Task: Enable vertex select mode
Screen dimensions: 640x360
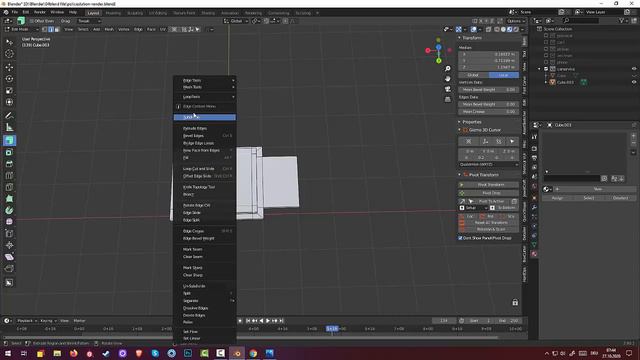Action: click(x=44, y=29)
